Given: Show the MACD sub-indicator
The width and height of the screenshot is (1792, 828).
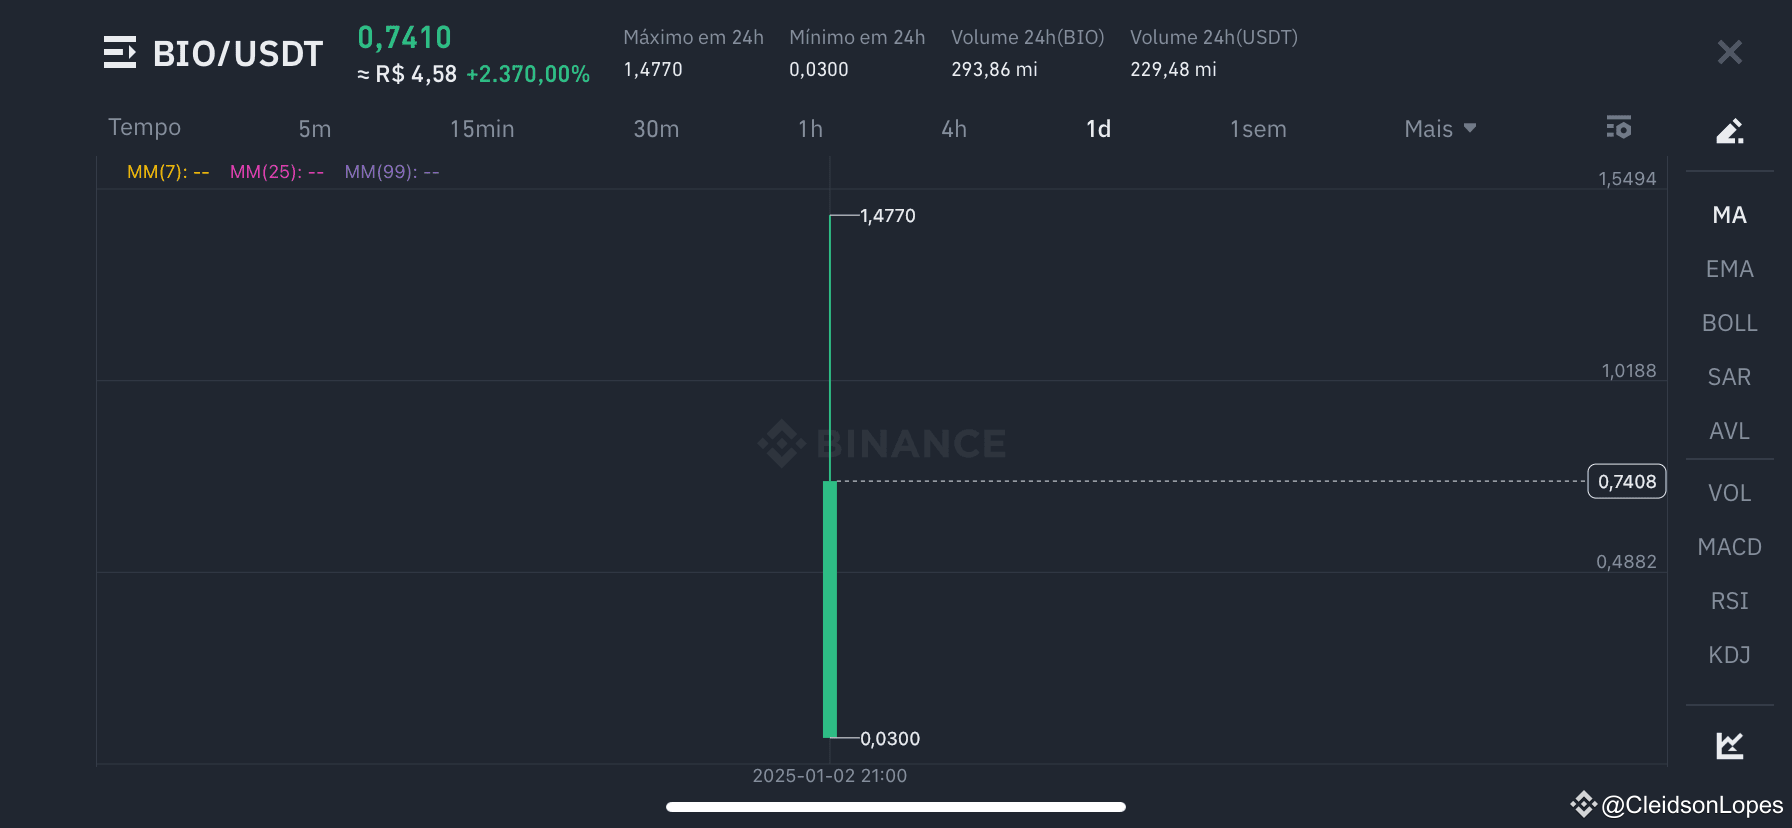Looking at the screenshot, I should [x=1729, y=547].
